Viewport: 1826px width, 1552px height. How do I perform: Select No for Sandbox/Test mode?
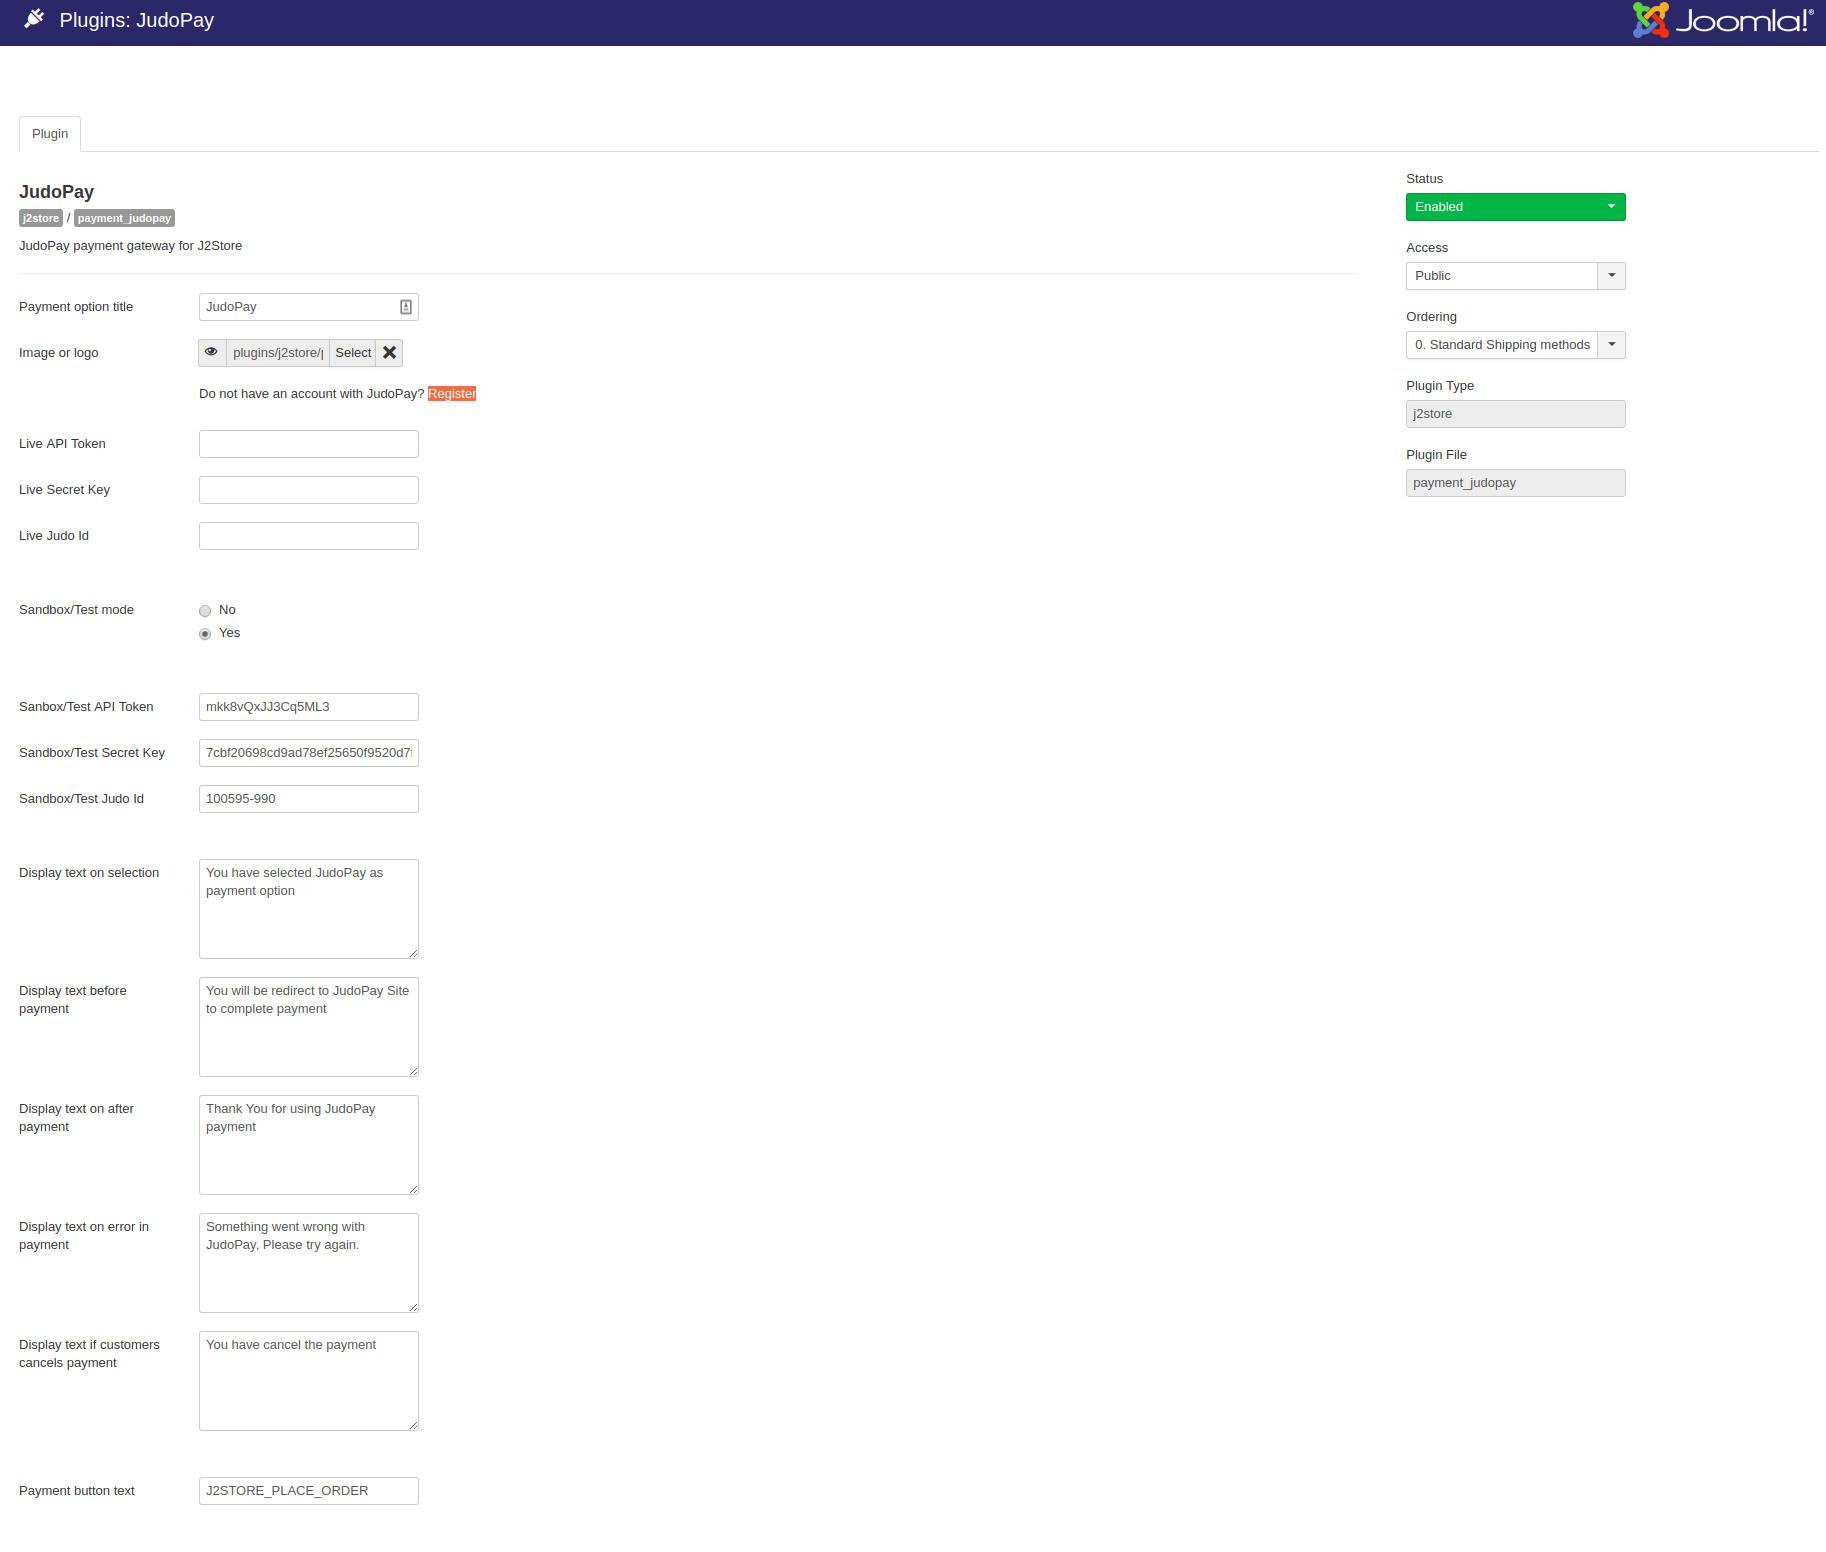pos(205,611)
